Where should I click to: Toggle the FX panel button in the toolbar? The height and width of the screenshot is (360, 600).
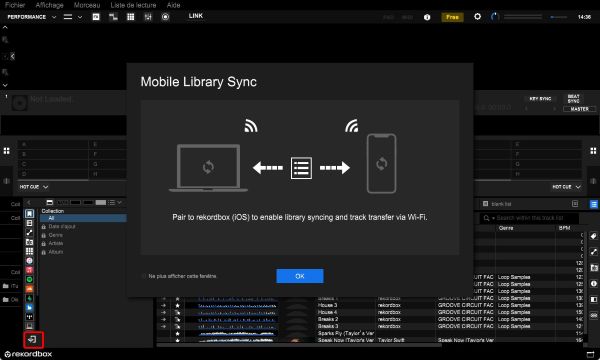[96, 17]
